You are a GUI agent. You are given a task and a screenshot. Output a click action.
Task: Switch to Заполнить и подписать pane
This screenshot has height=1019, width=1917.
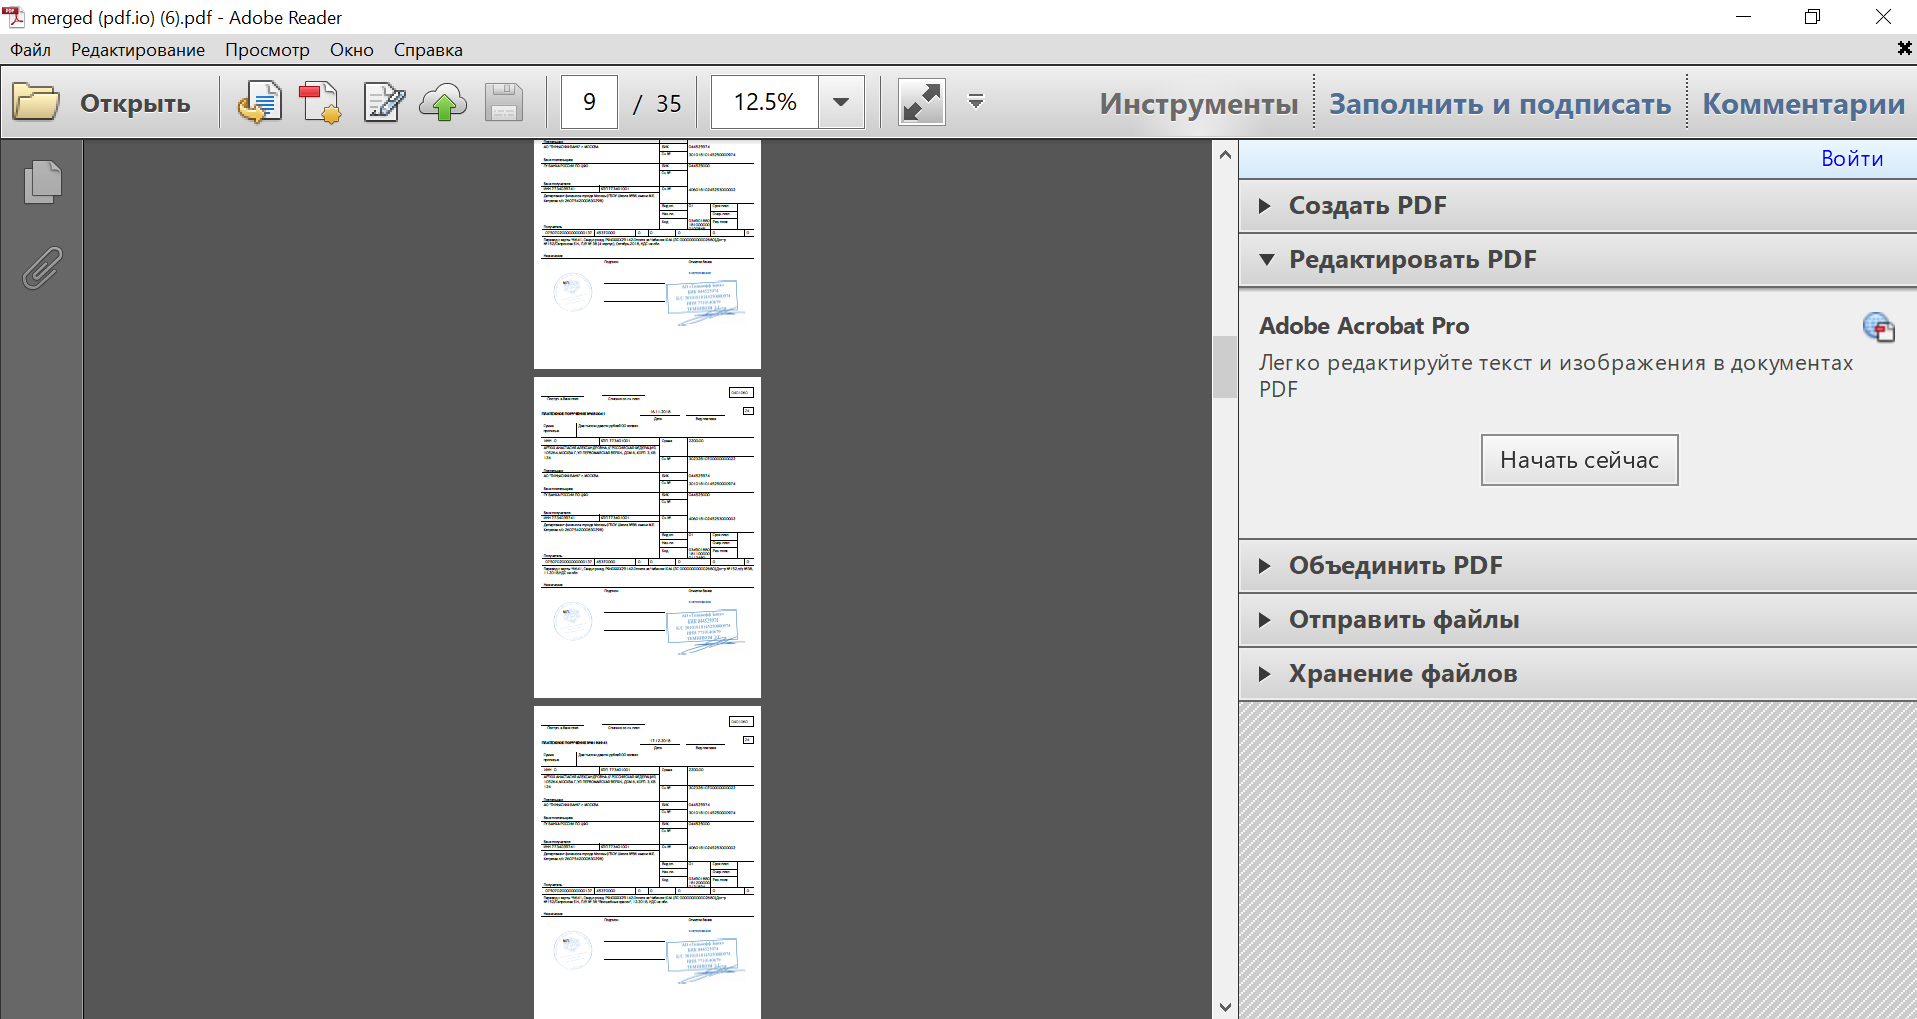[1500, 103]
